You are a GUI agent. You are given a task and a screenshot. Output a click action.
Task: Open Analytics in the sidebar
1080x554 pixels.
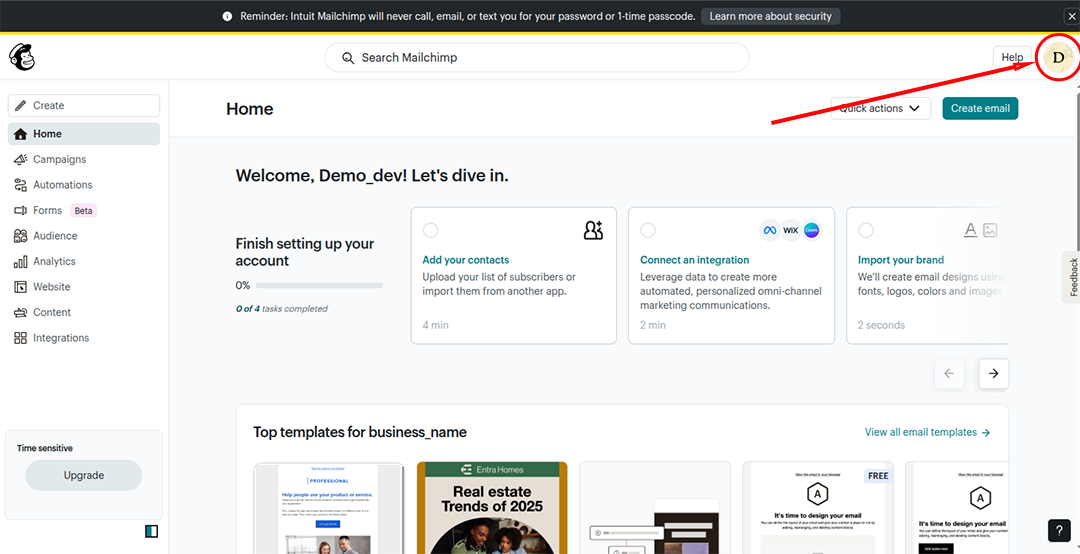coord(84,261)
